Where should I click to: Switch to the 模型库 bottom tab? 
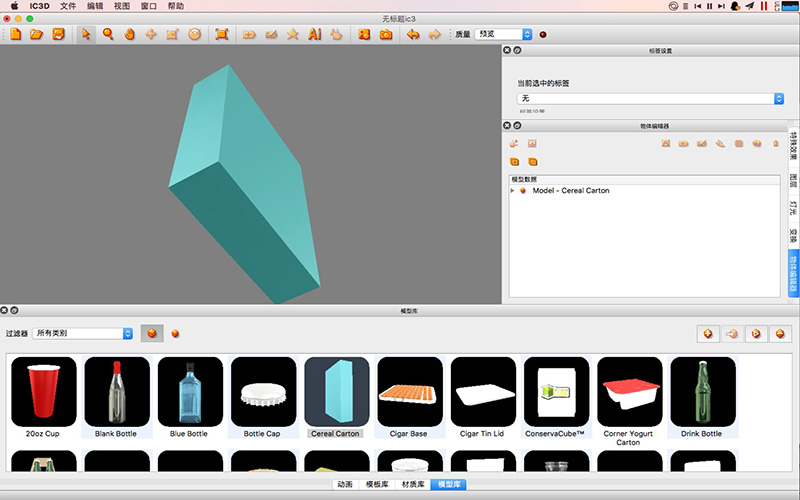pos(449,484)
